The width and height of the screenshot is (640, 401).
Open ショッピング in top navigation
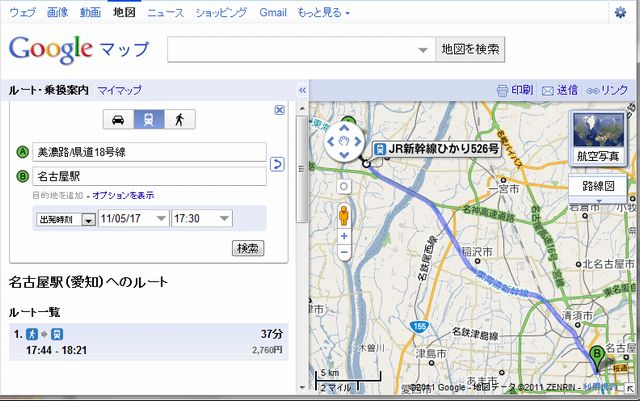(221, 13)
